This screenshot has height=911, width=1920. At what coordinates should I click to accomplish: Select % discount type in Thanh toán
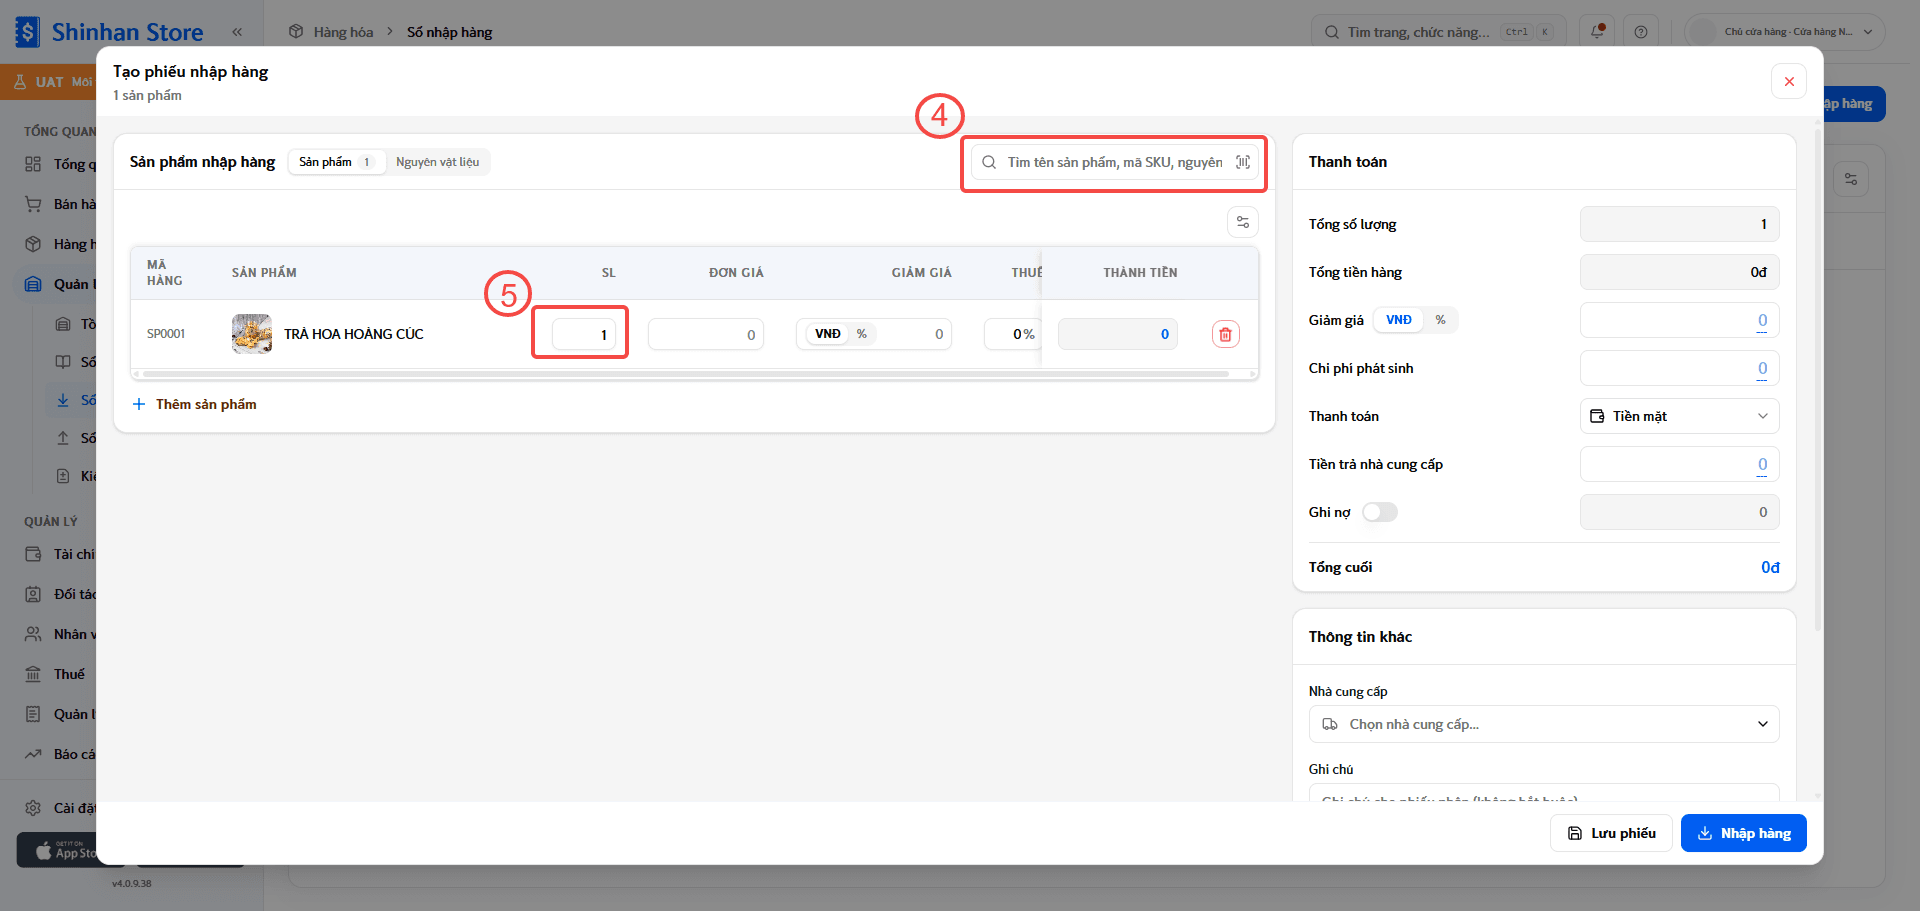(x=1440, y=320)
